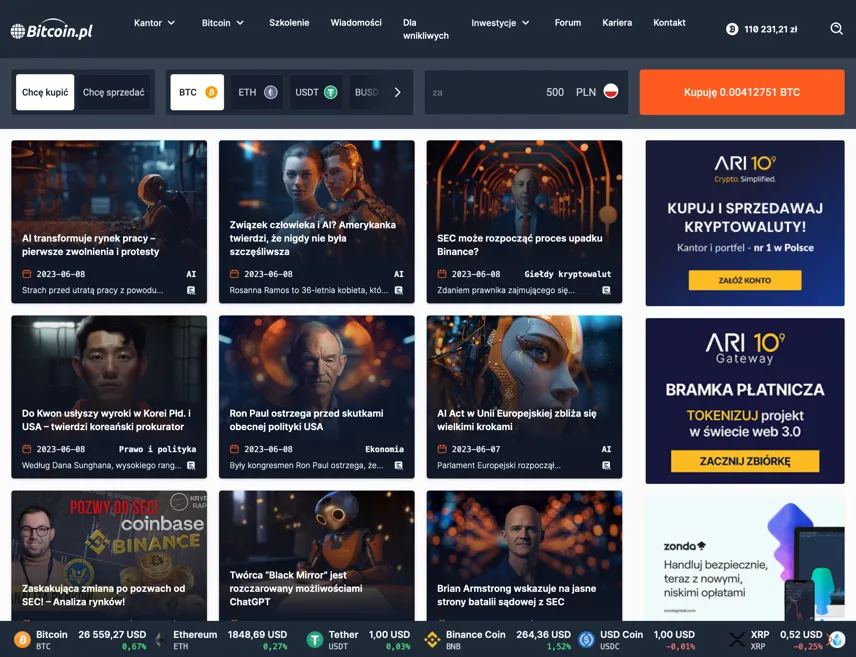The height and width of the screenshot is (657, 856).
Task: Open the Bitcoin.pl home logo
Action: [52, 31]
